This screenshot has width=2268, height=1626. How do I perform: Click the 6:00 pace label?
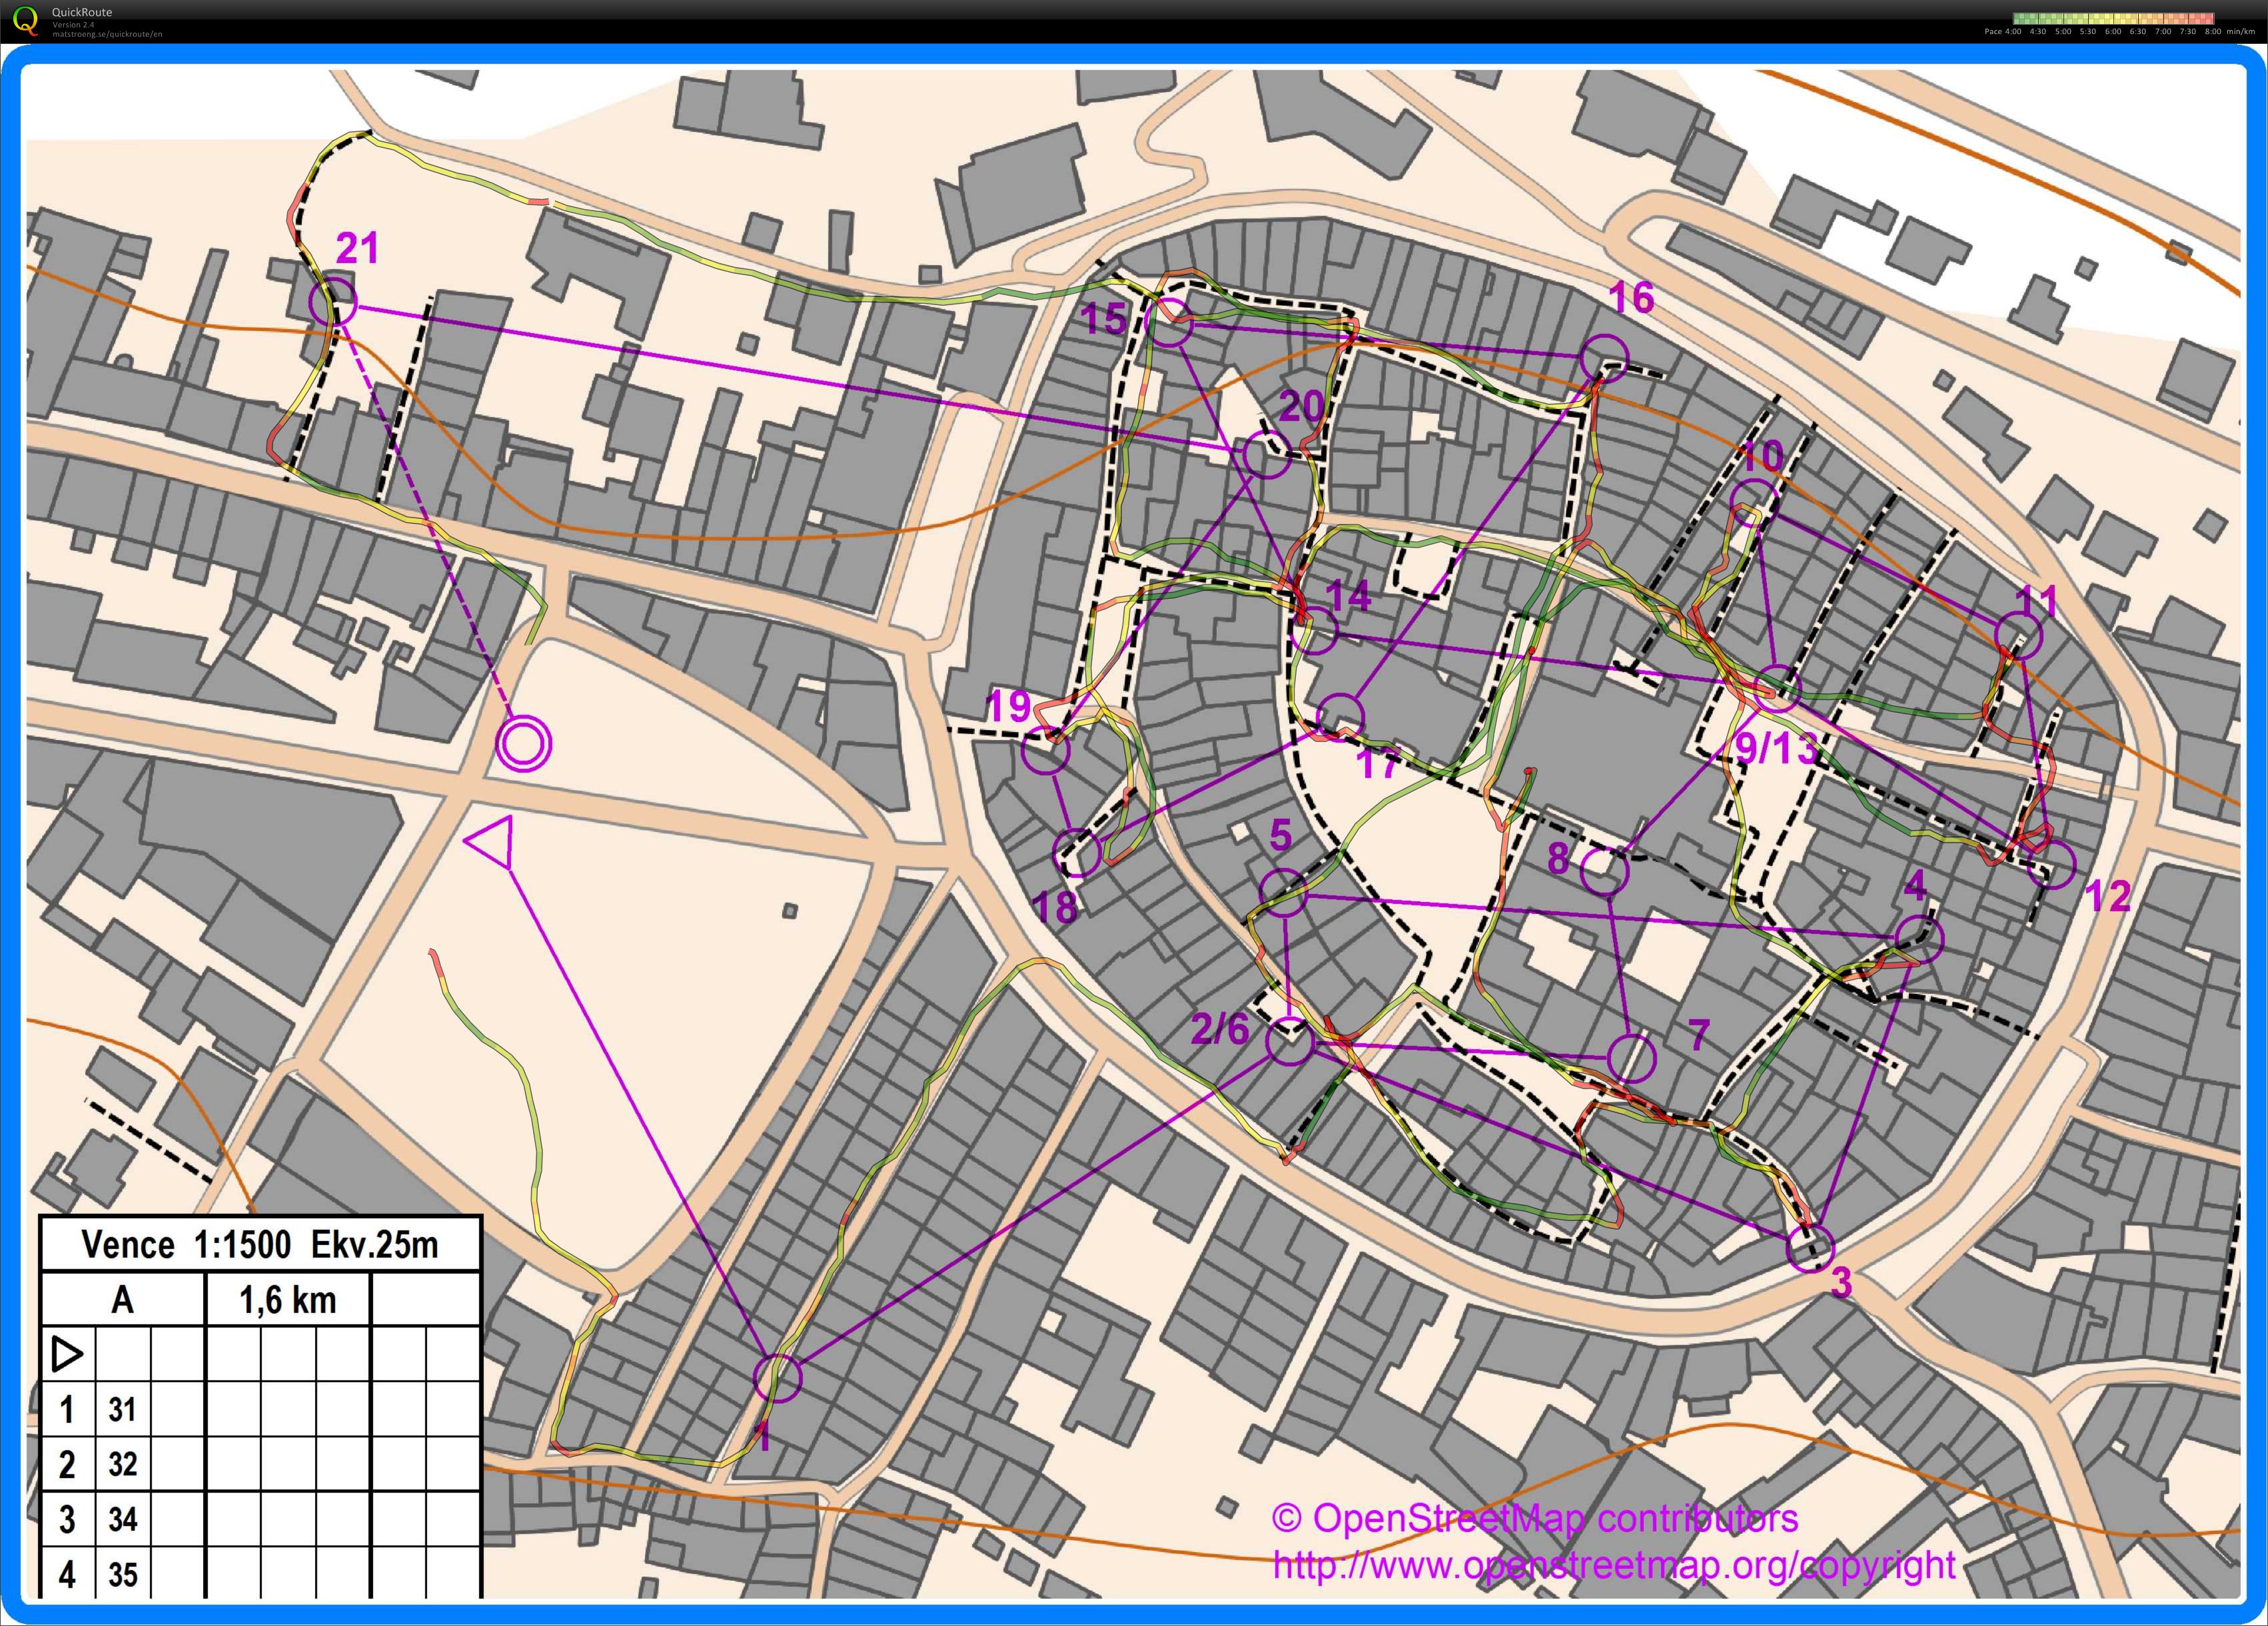(2113, 32)
